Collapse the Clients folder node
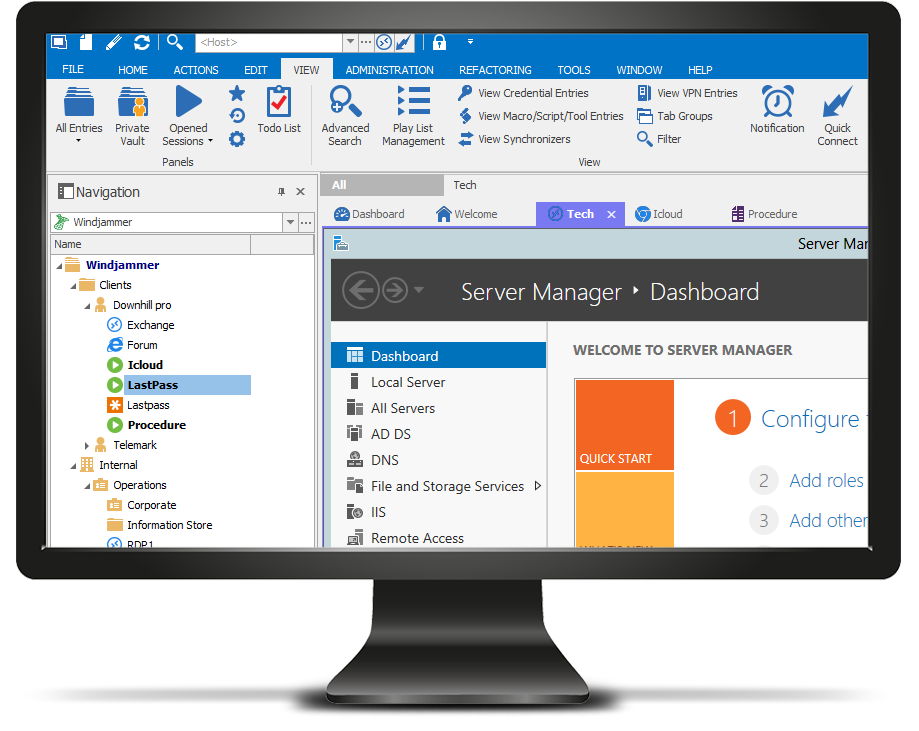This screenshot has width=919, height=731. (73, 286)
